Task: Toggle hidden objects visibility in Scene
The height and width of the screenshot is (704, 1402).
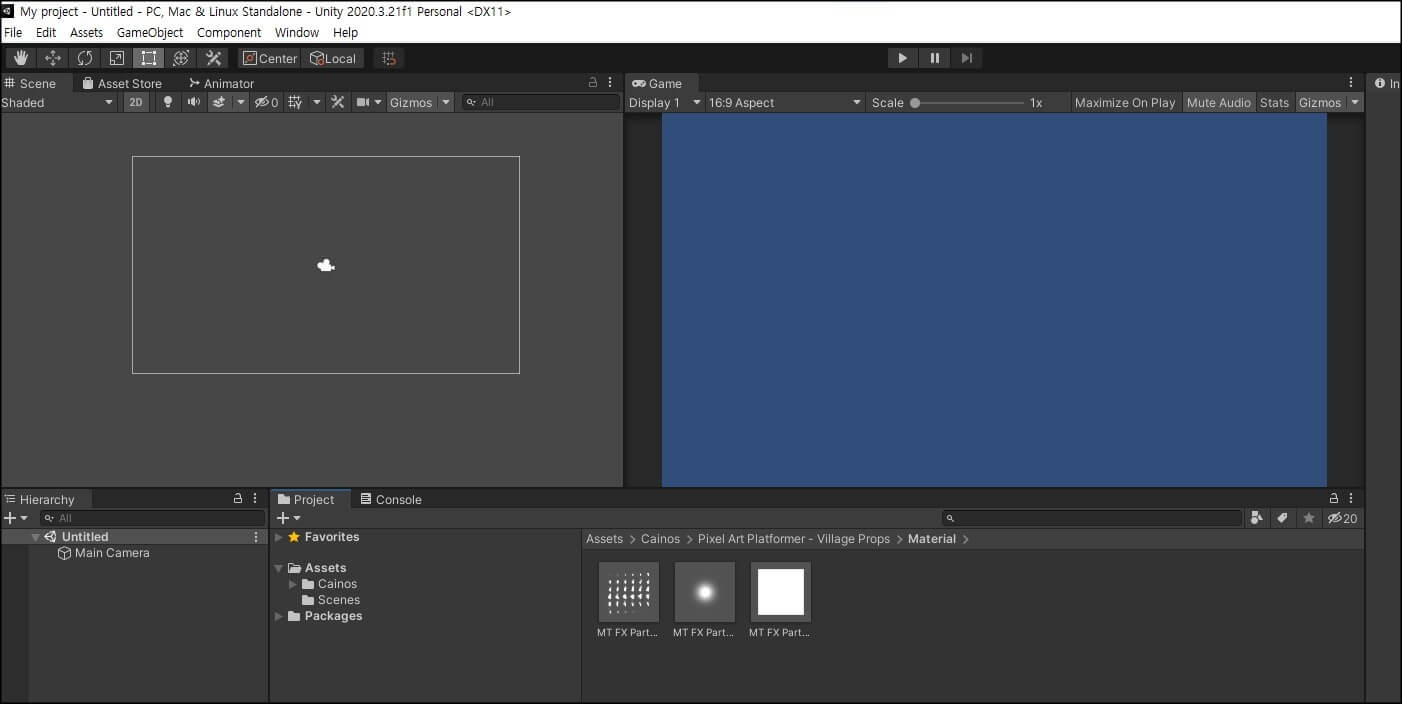Action: [266, 102]
